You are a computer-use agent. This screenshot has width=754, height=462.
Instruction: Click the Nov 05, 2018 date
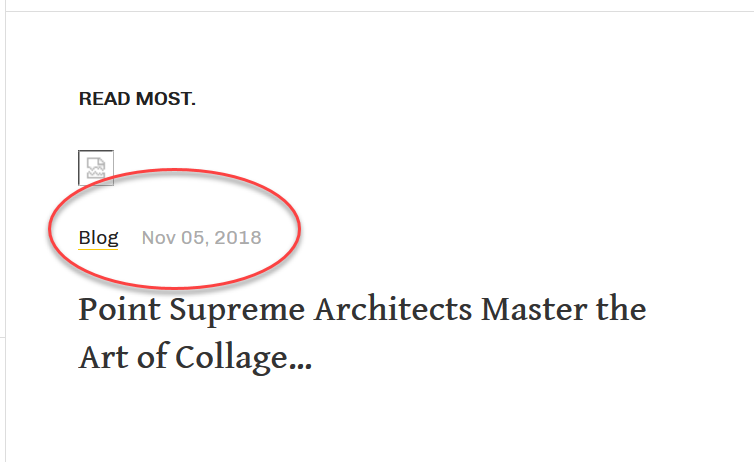coord(201,238)
